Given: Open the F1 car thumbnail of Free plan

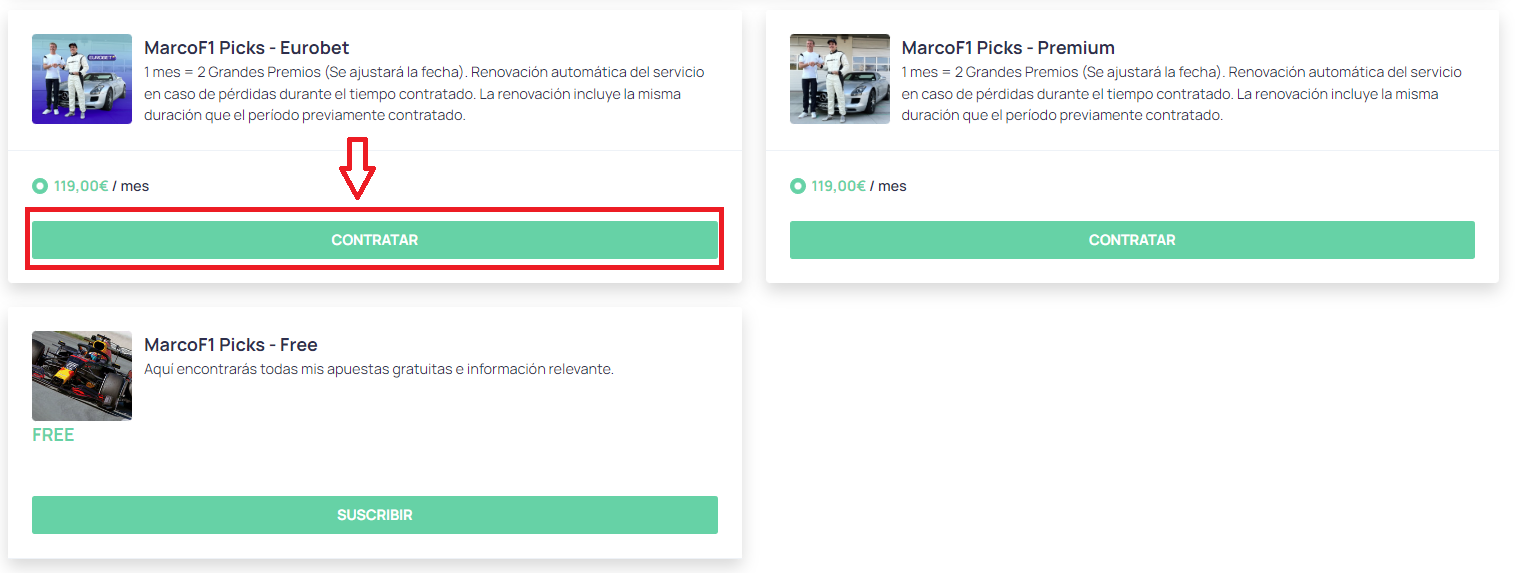Looking at the screenshot, I should (x=82, y=376).
